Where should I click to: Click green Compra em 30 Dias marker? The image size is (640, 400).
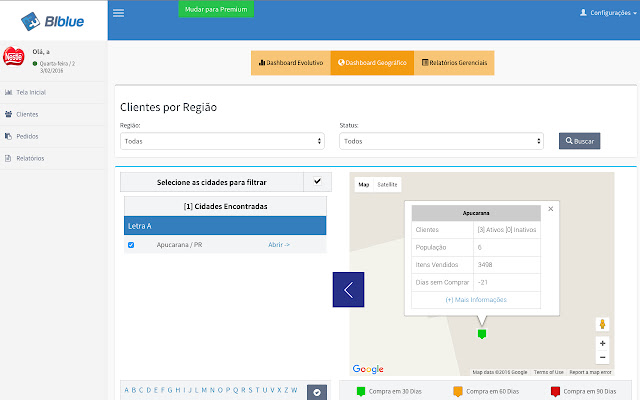361,391
